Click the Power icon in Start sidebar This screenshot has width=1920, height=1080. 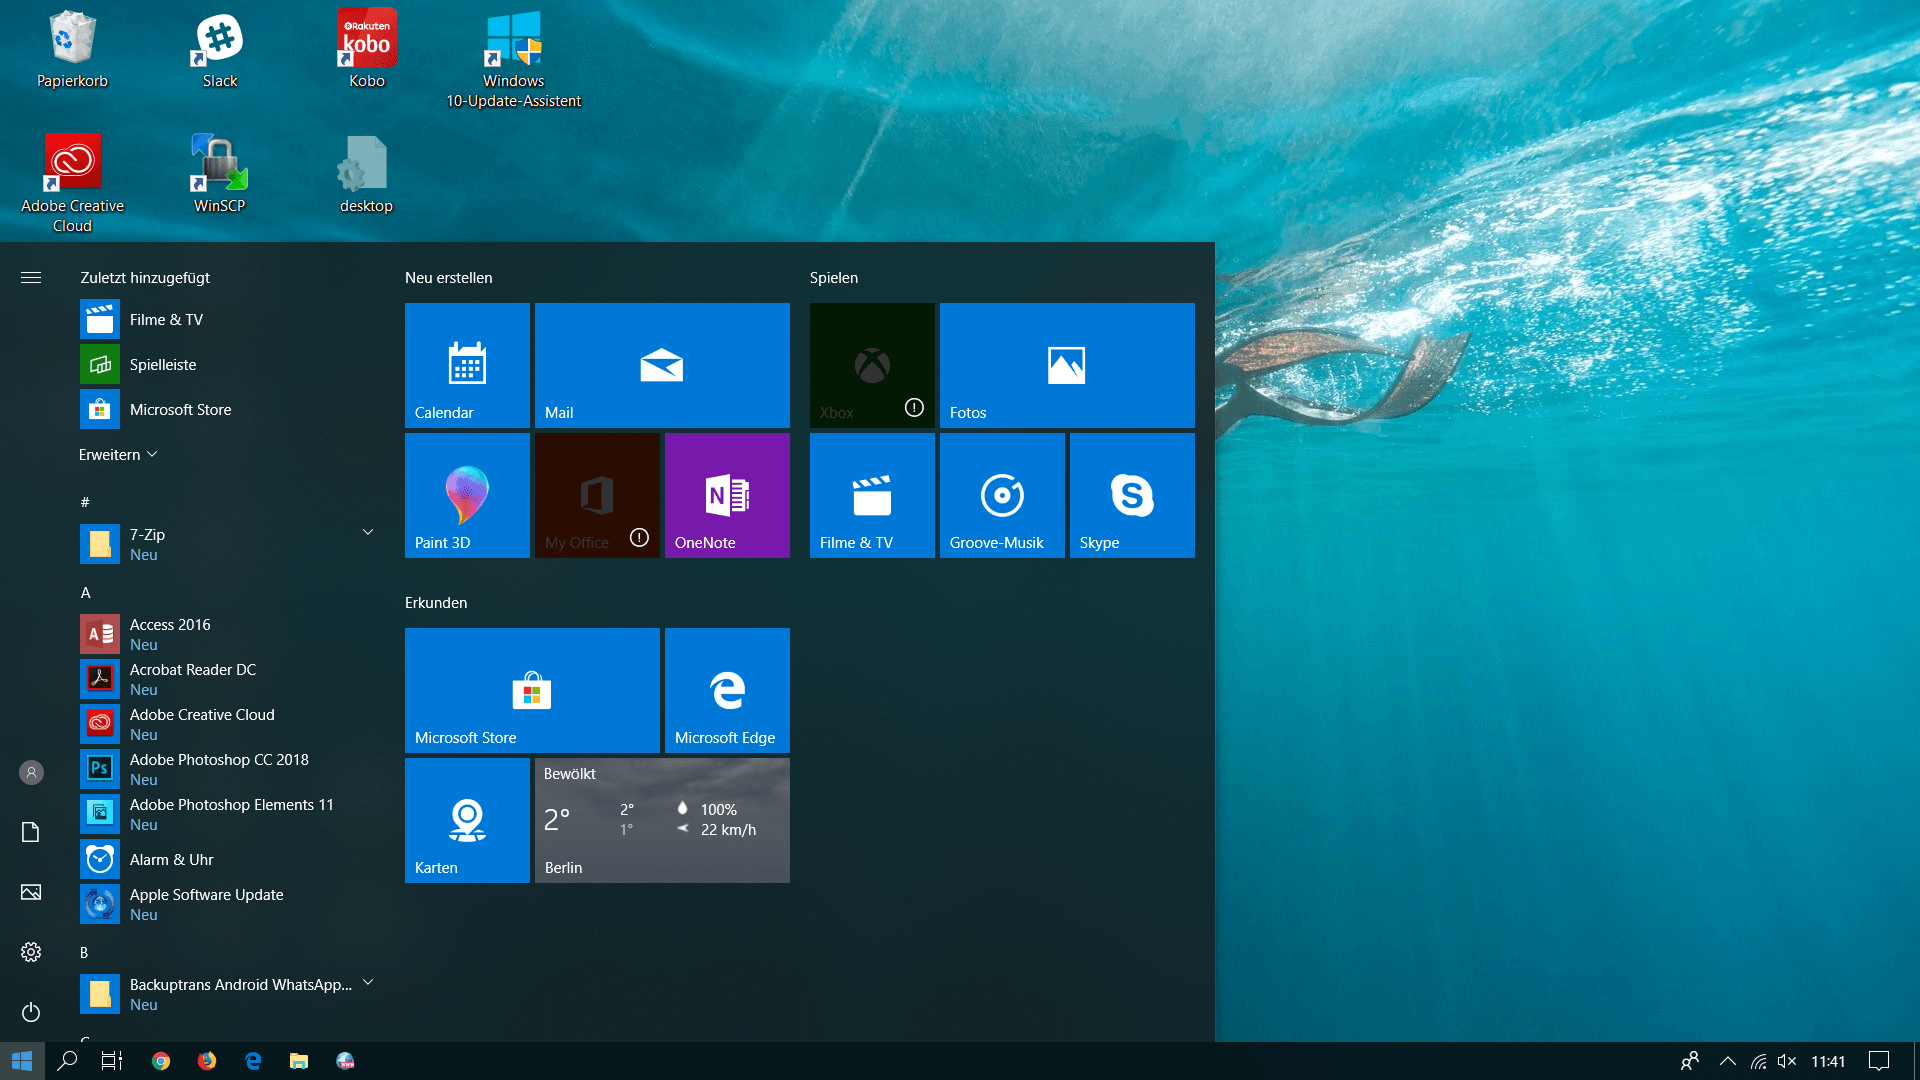click(31, 1012)
